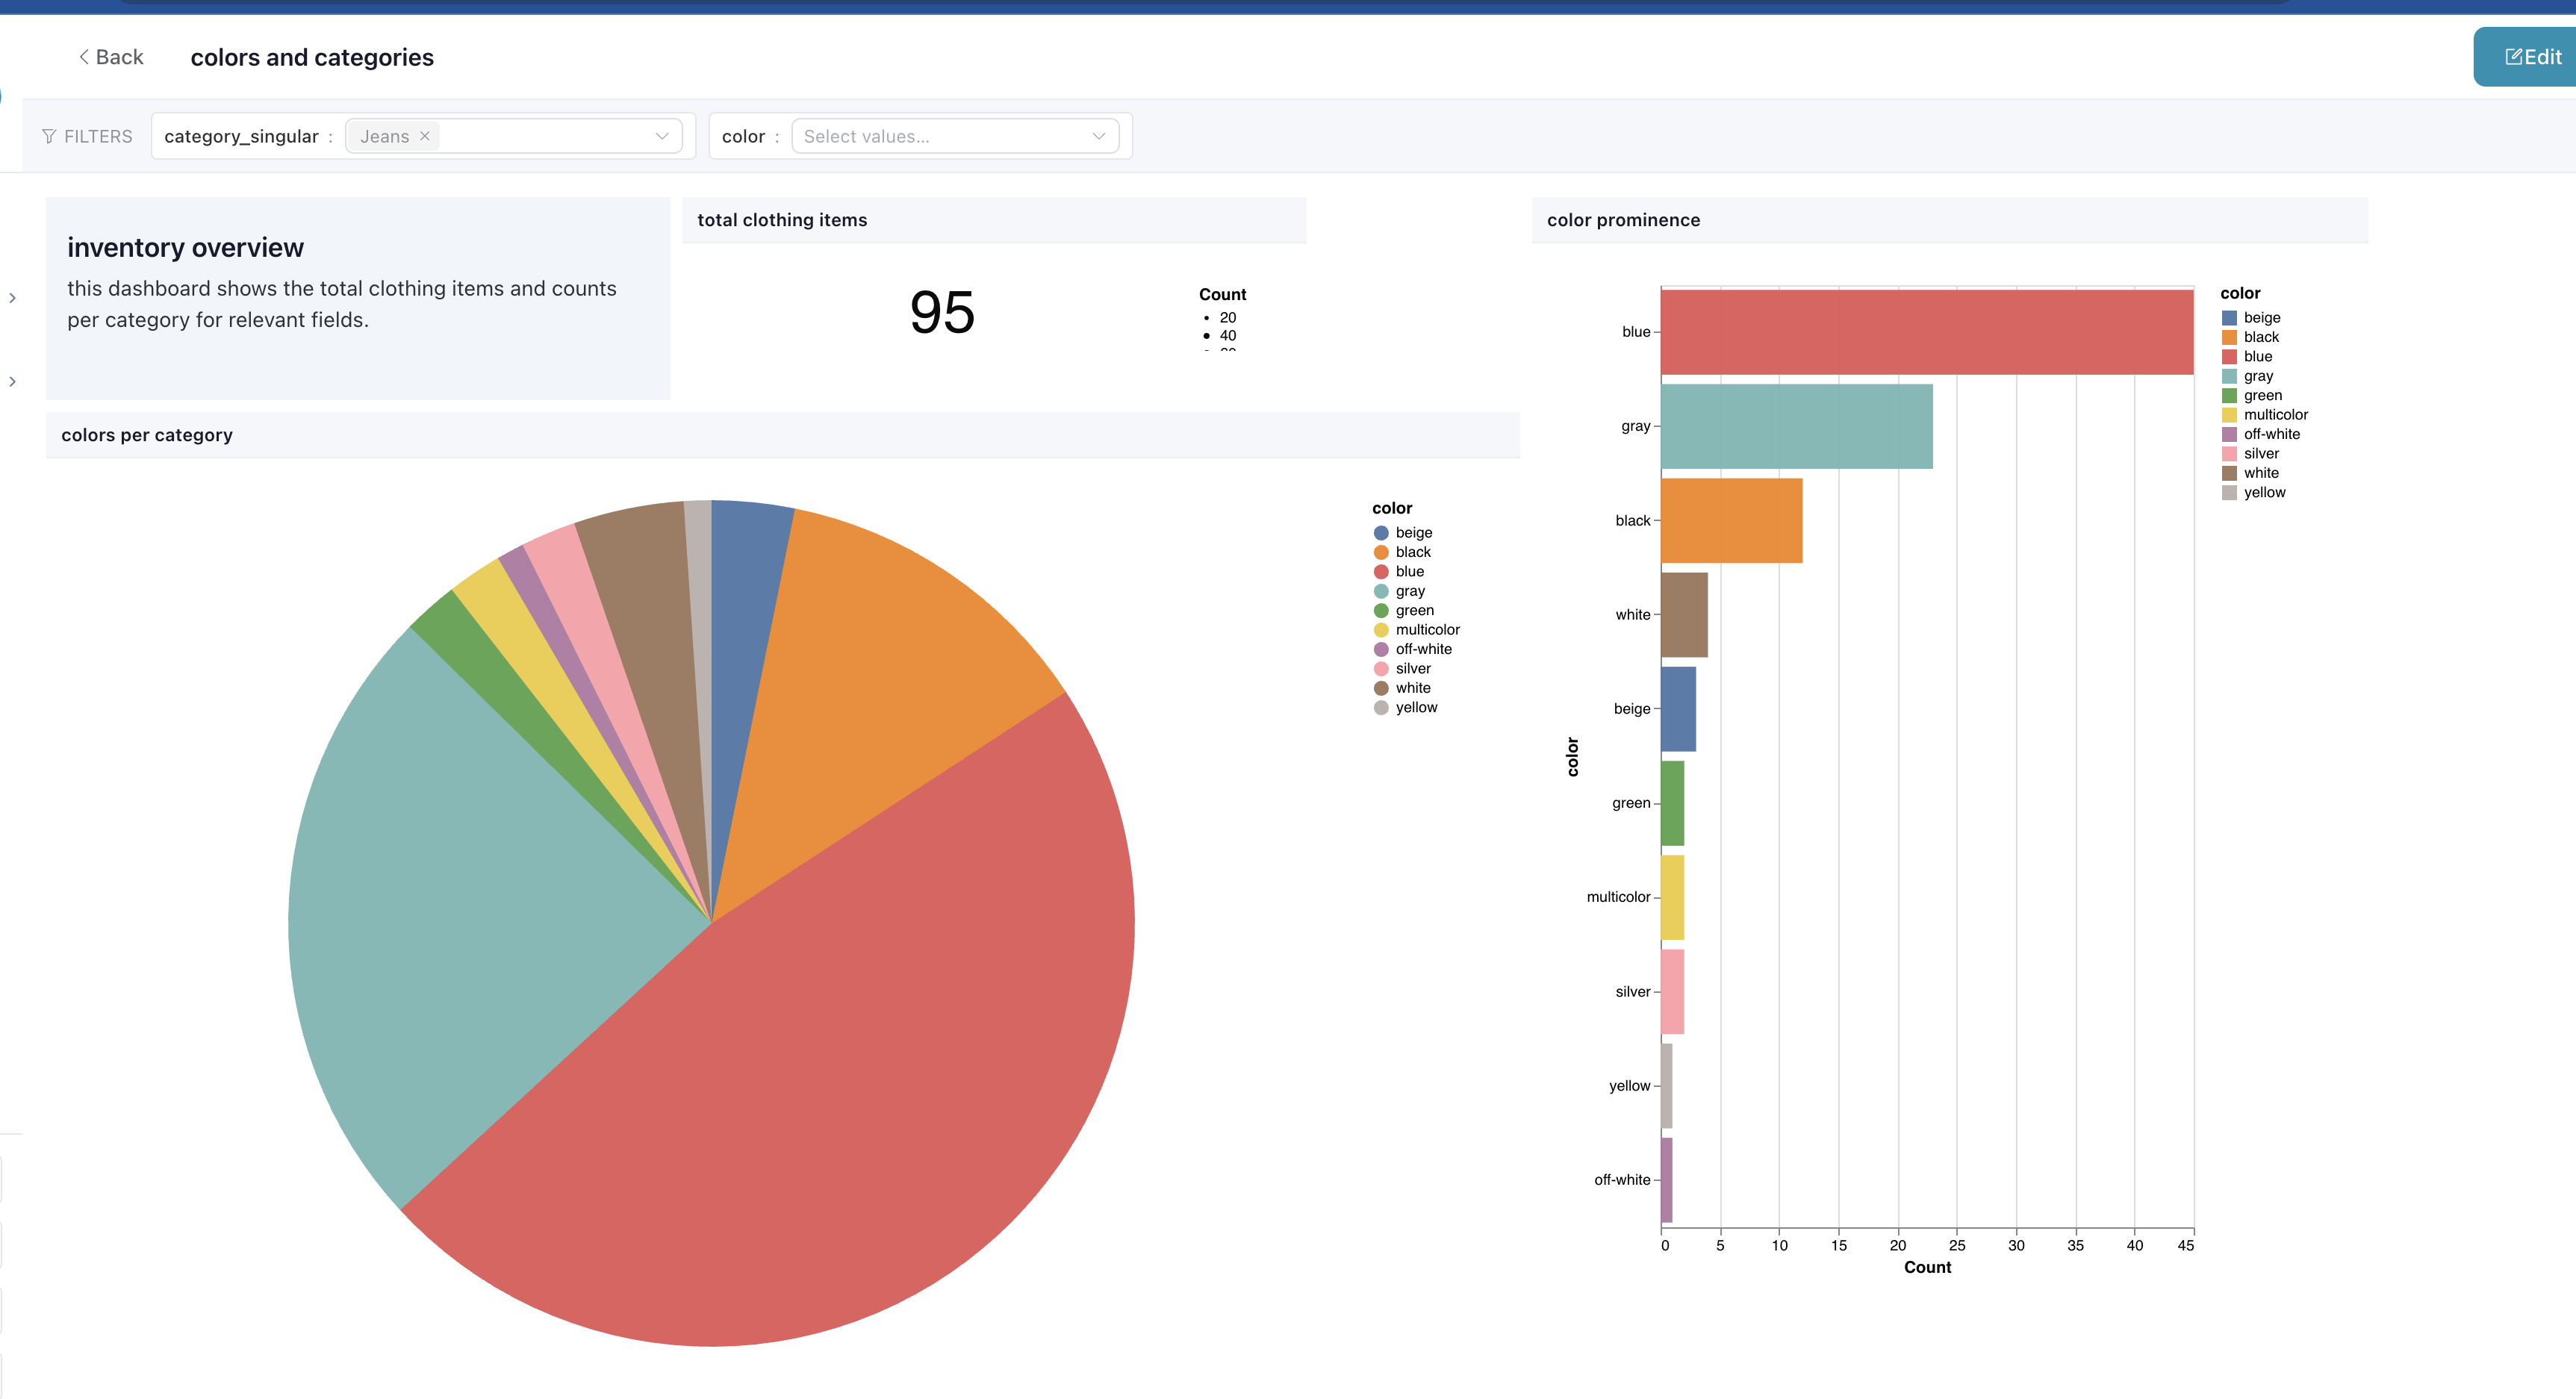Click the 'off-white' y-axis label
The image size is (2576, 1399).
(1622, 1180)
